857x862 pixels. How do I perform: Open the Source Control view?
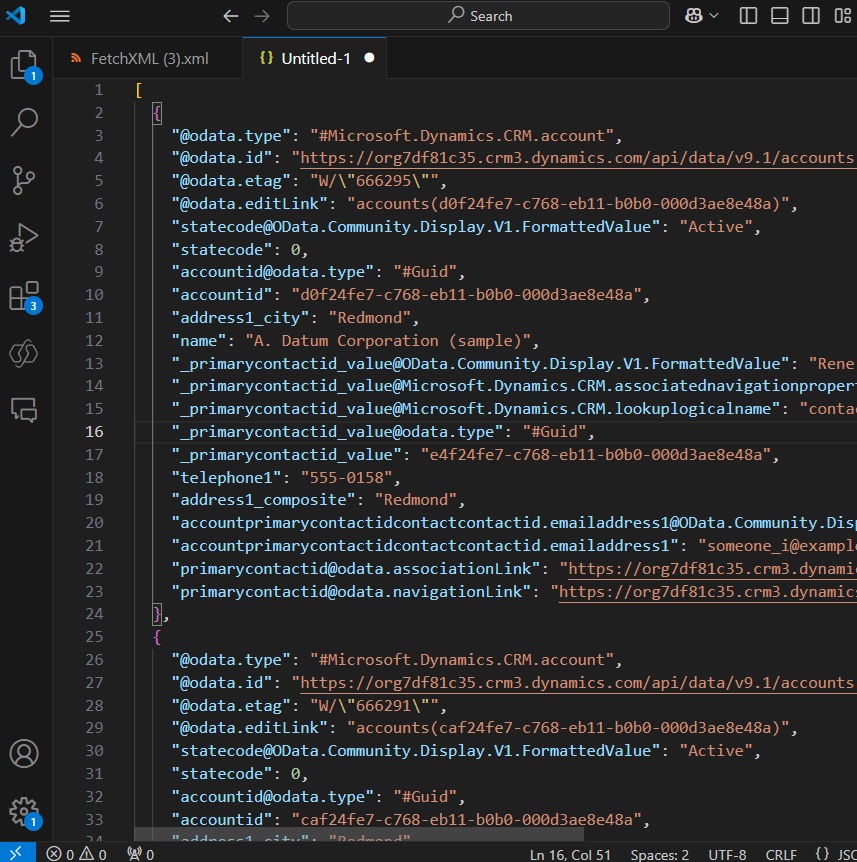(23, 180)
